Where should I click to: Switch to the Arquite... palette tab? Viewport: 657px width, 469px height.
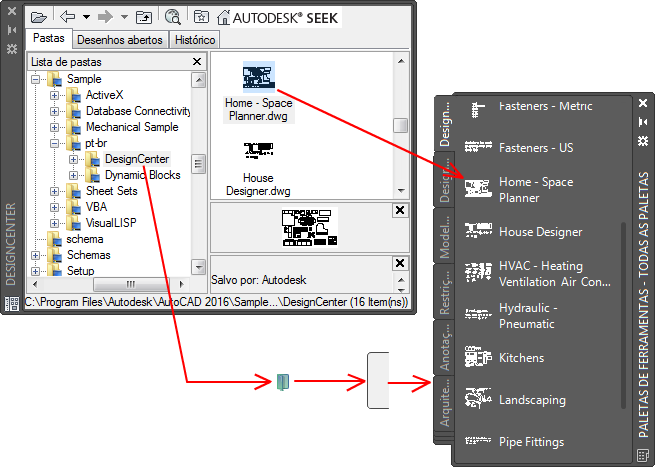click(x=445, y=404)
